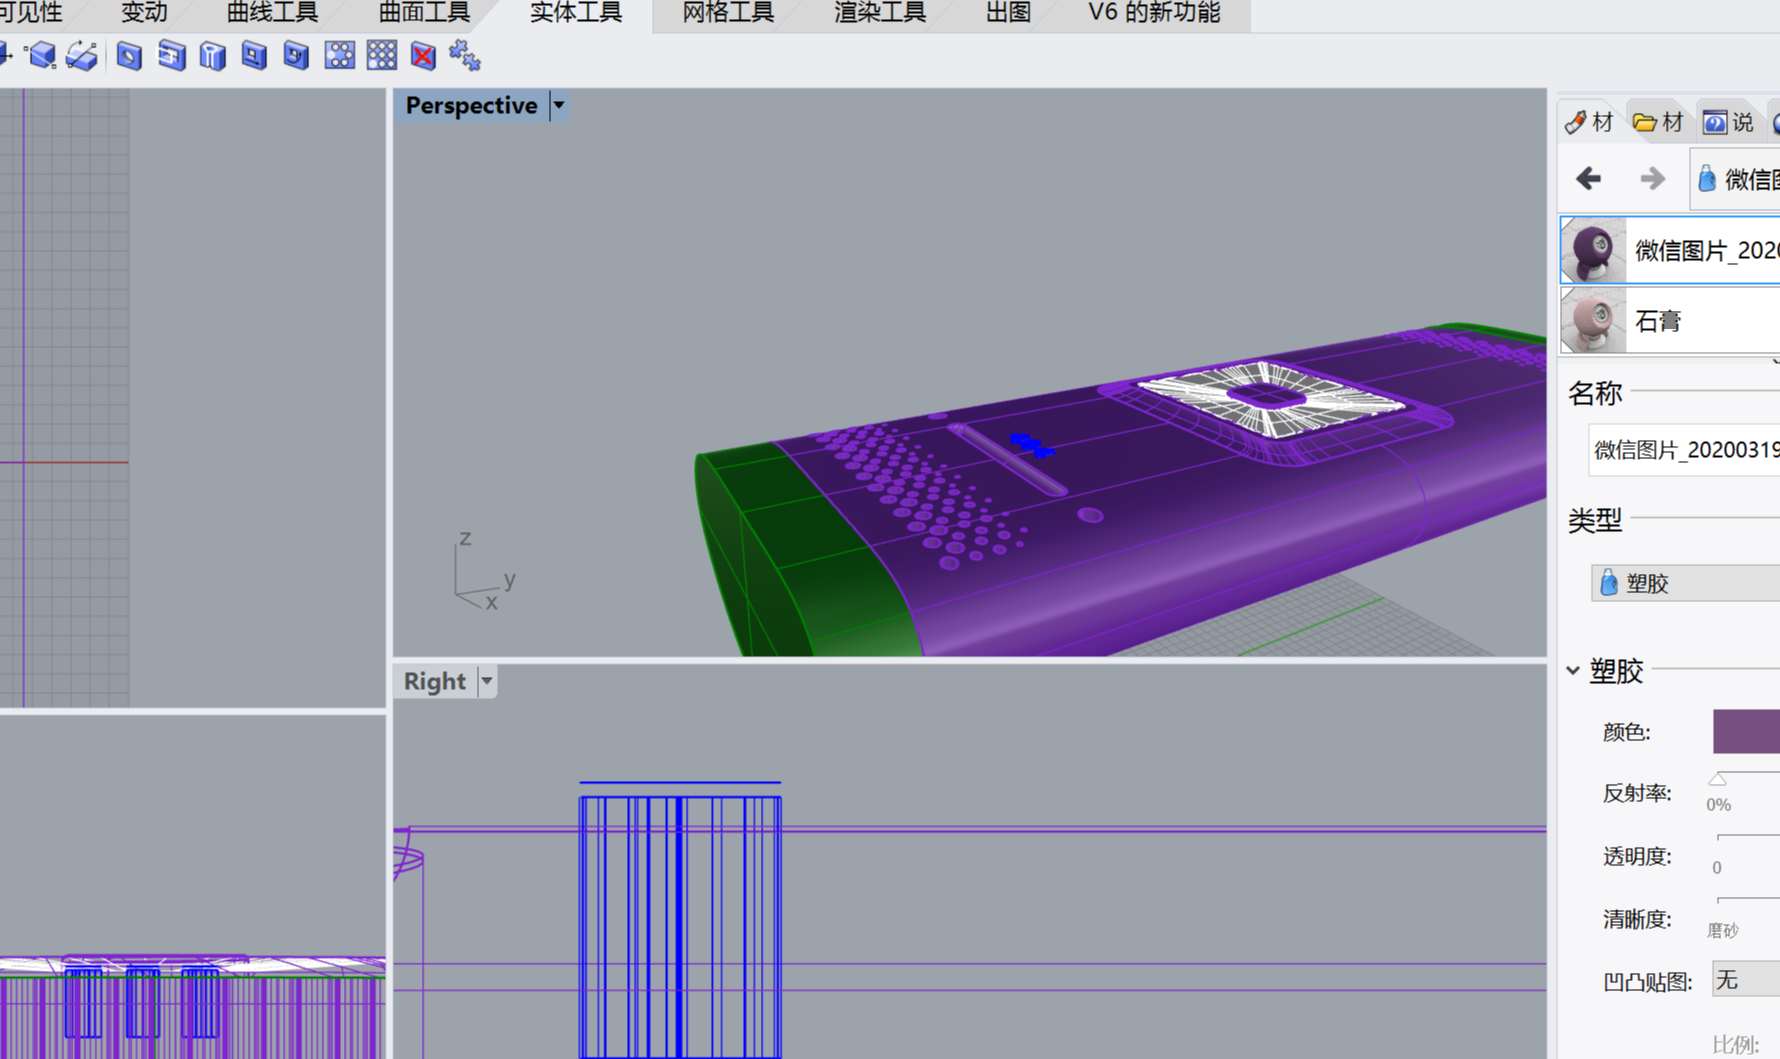Click the purple 颜色 color swatch

click(x=1745, y=731)
